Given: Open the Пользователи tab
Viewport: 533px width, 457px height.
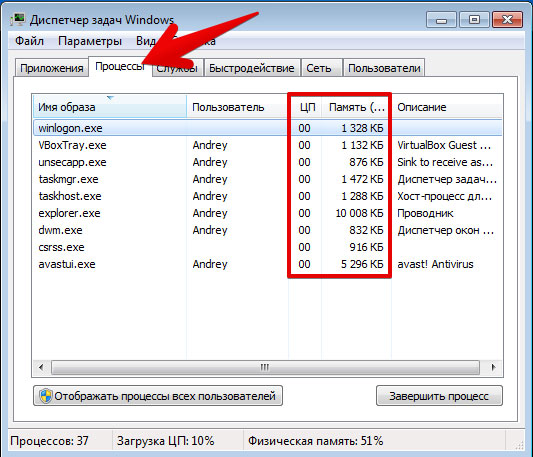Looking at the screenshot, I should [384, 68].
